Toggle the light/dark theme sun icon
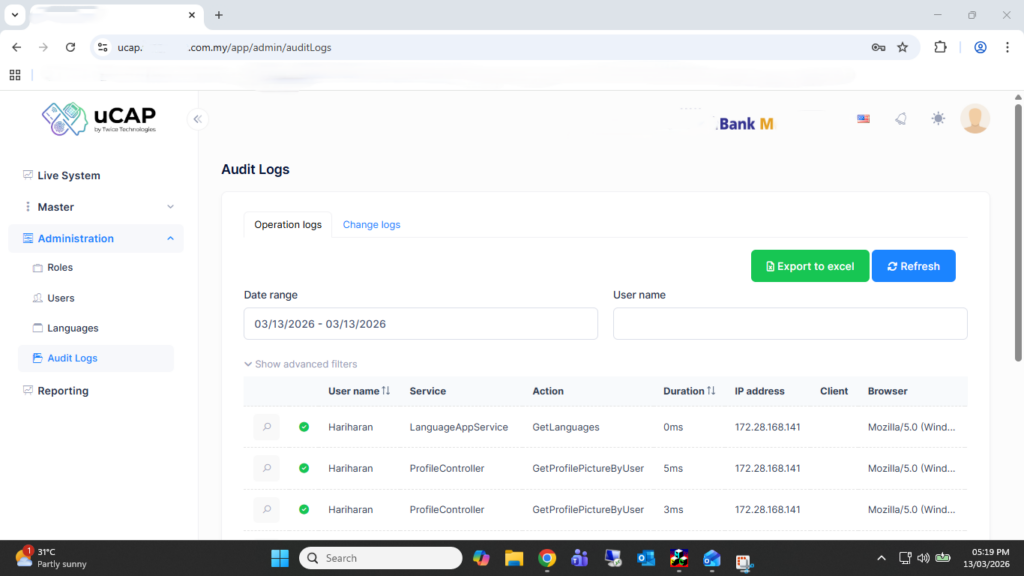Image resolution: width=1024 pixels, height=576 pixels. 937,119
